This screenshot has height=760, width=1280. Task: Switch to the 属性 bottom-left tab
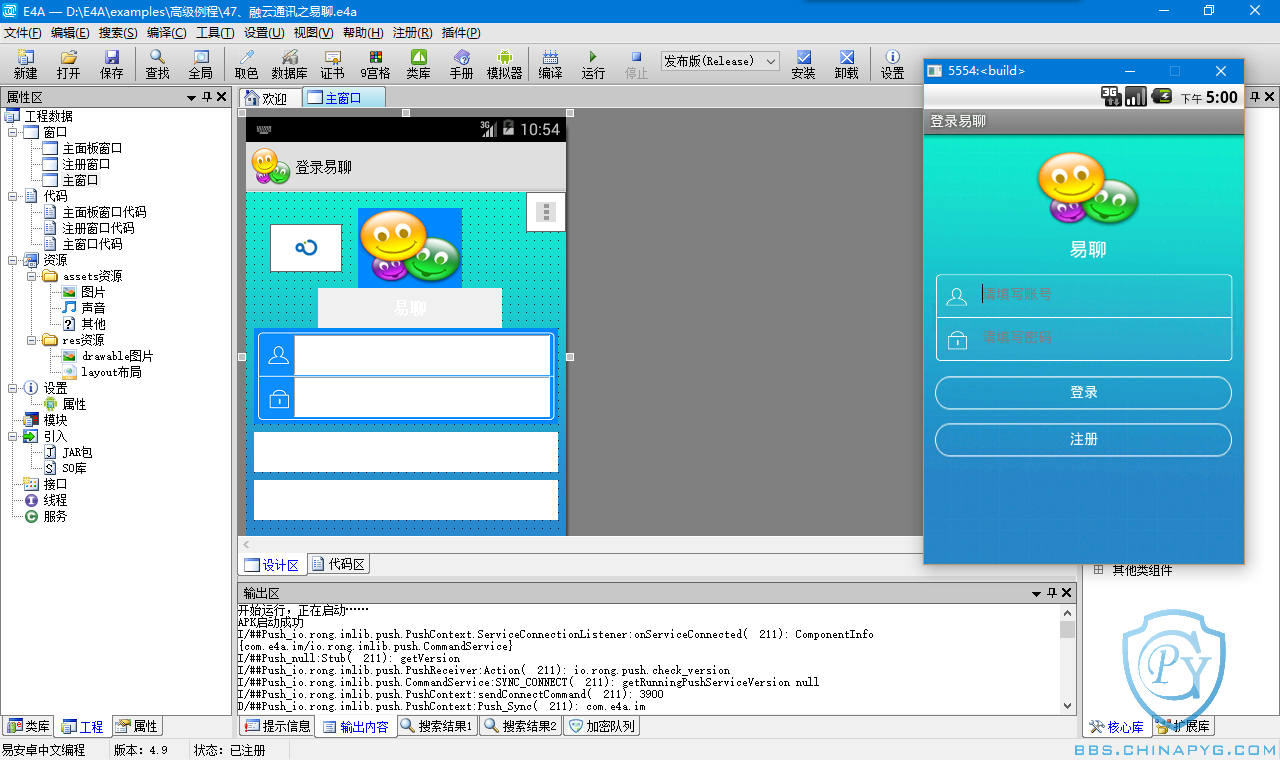pyautogui.click(x=136, y=726)
